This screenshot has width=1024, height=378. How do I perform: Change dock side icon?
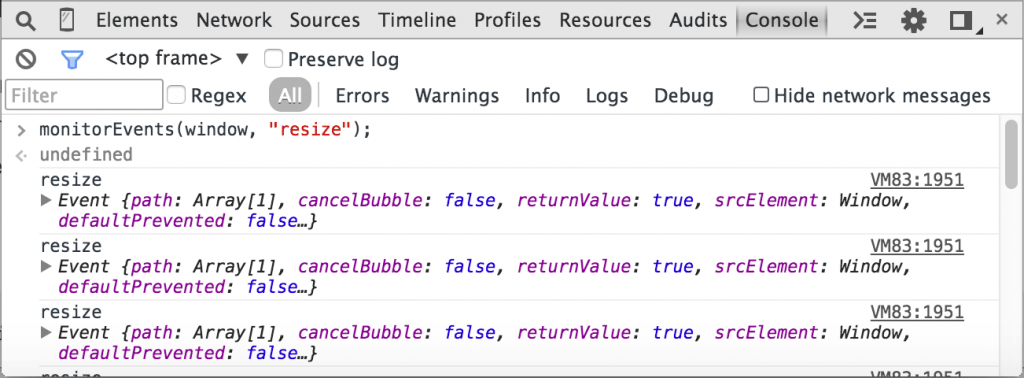tap(965, 22)
